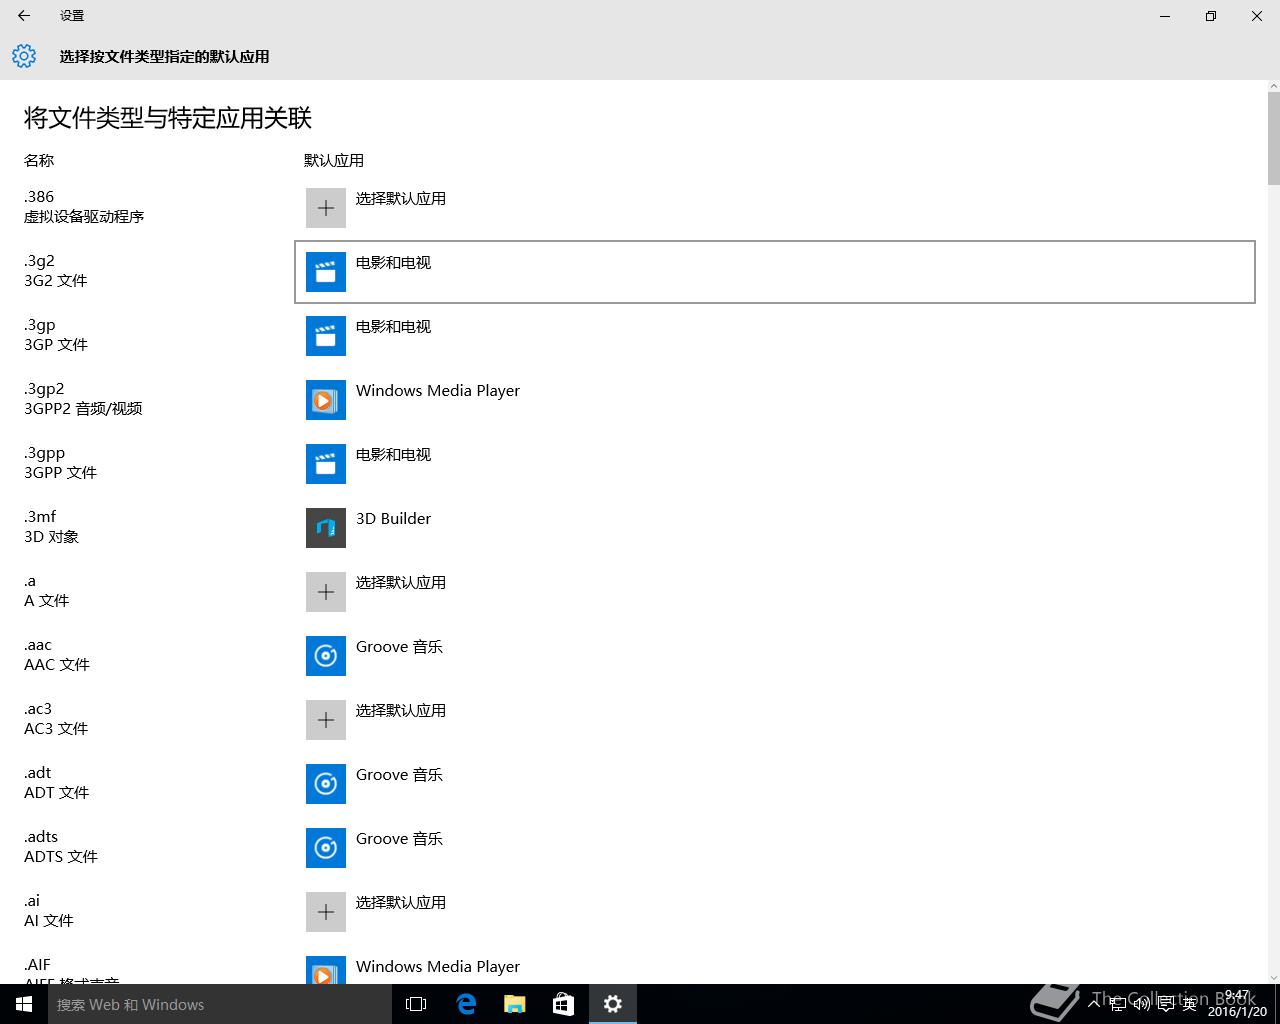
Task: Click the '默认应用' column header
Action: coord(334,160)
